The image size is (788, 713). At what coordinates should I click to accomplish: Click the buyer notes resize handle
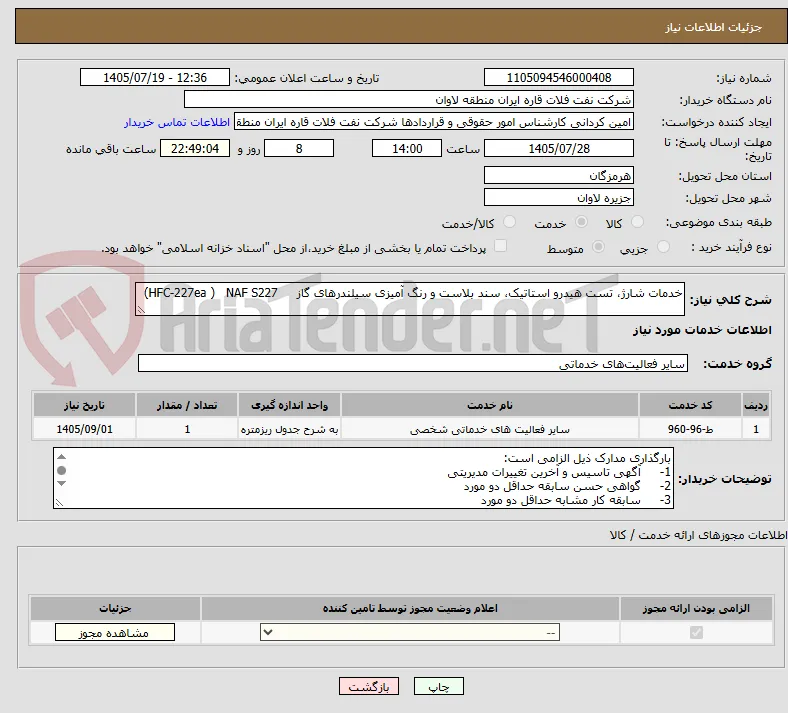coord(59,502)
